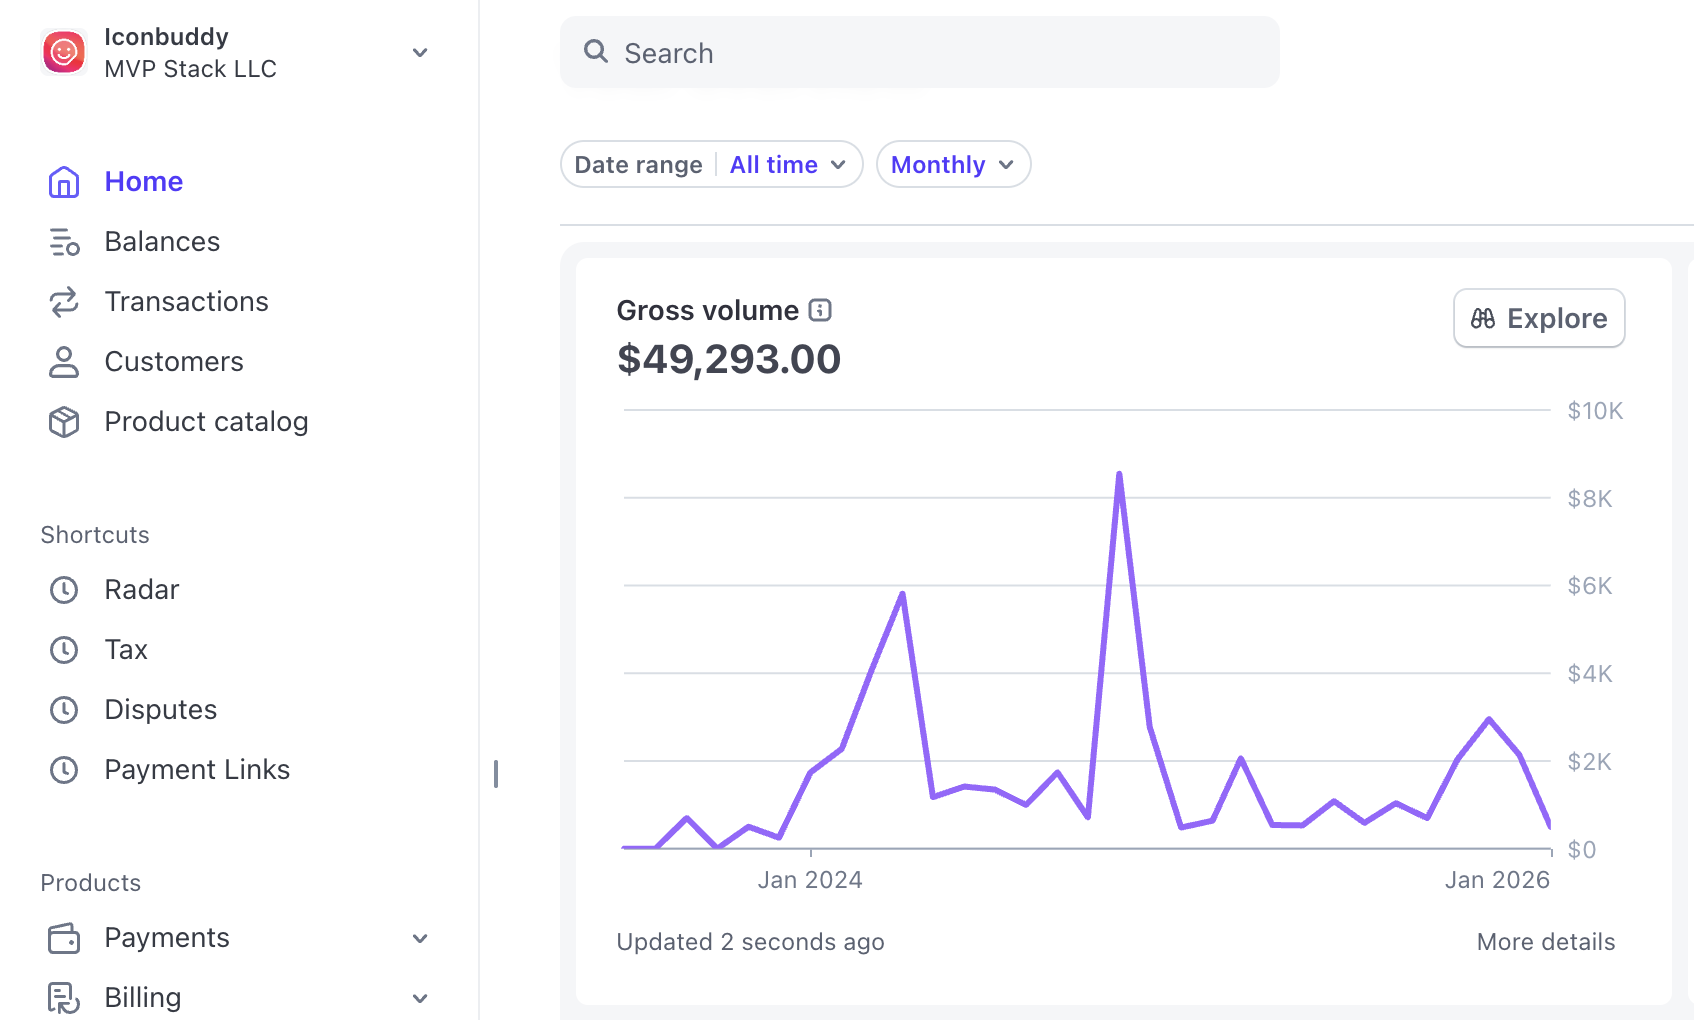Open Product catalog in sidebar
Screen dimensions: 1694x1020
[x=206, y=422]
